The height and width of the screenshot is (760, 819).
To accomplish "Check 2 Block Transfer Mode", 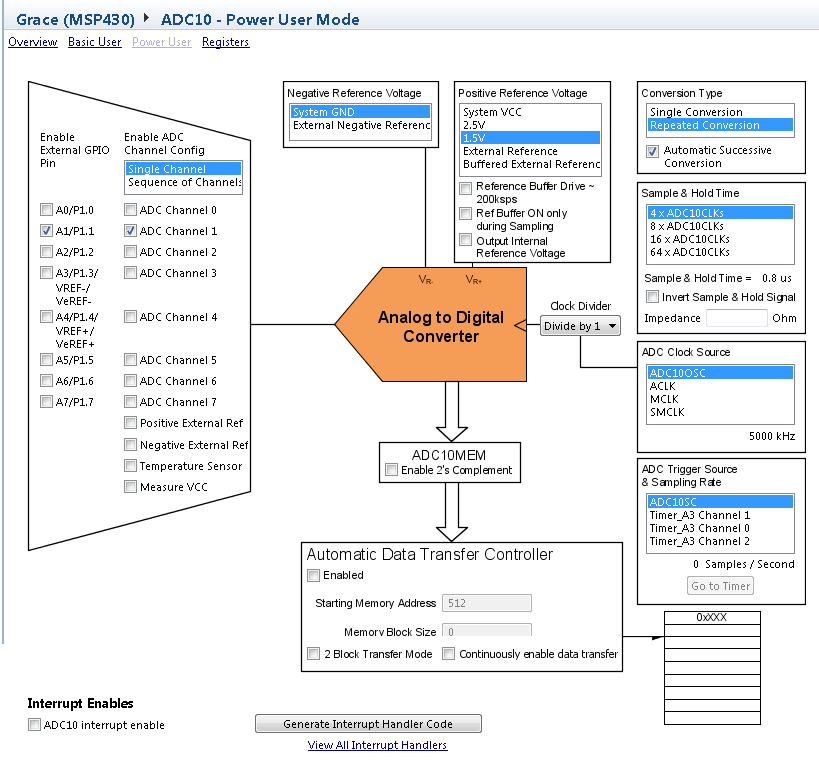I will [x=313, y=653].
